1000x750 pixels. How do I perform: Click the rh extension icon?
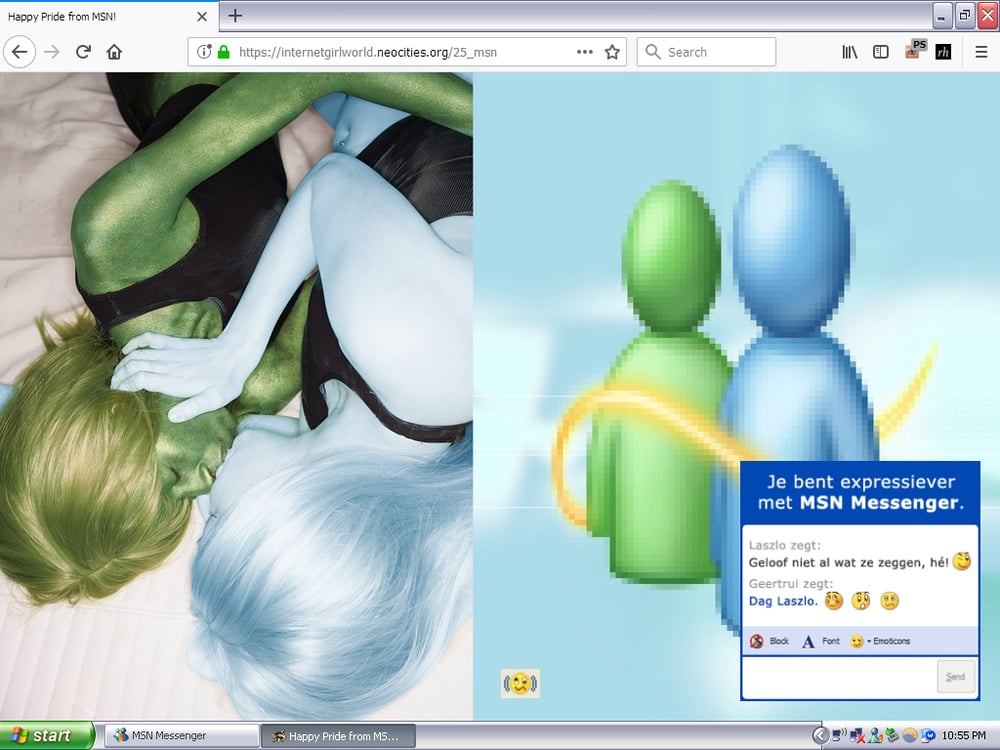(943, 52)
